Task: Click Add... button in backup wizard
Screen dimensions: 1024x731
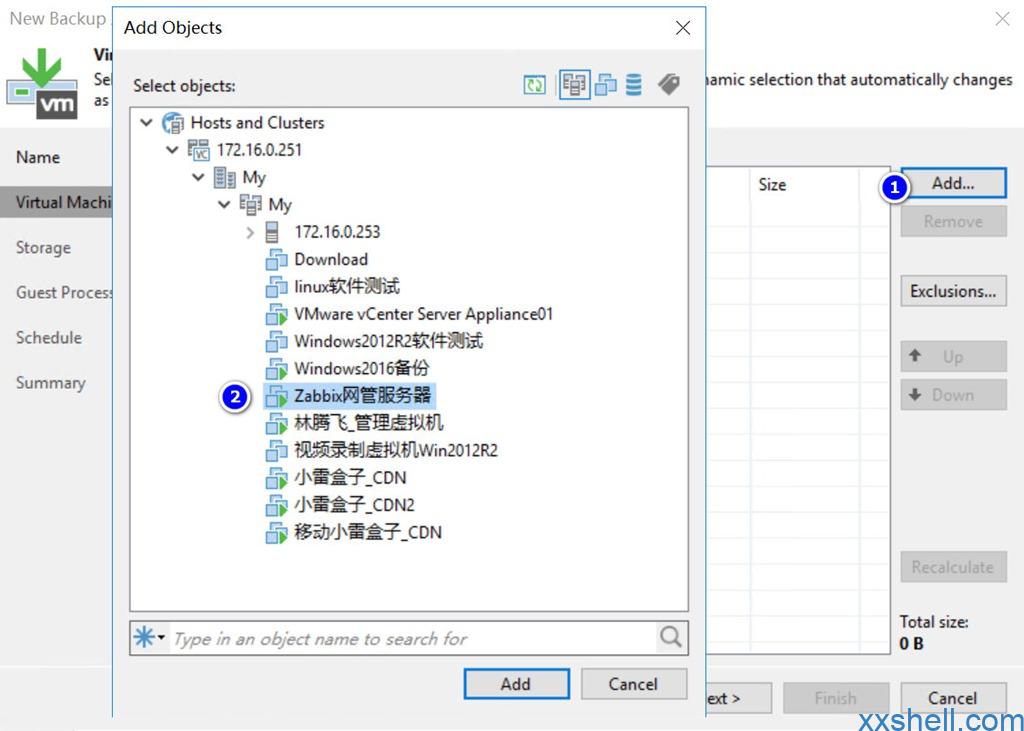Action: [953, 184]
